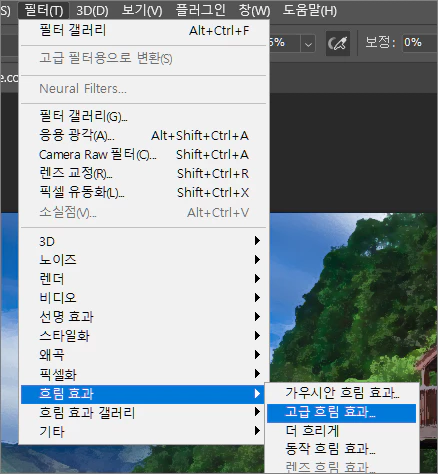Image resolution: width=438 pixels, height=474 pixels.
Task: Expand the 흐림 효과 submenu
Action: 144,394
